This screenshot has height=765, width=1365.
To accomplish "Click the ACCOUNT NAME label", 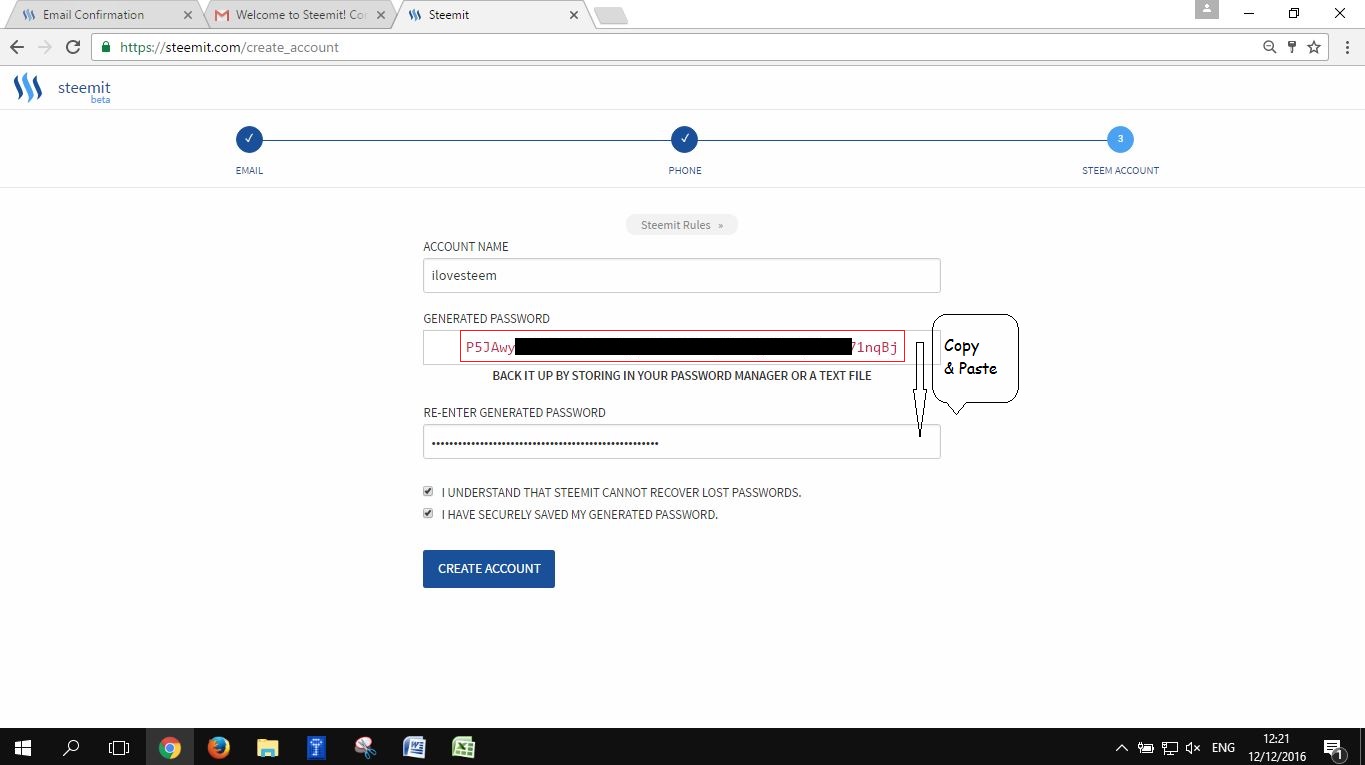I will (466, 246).
